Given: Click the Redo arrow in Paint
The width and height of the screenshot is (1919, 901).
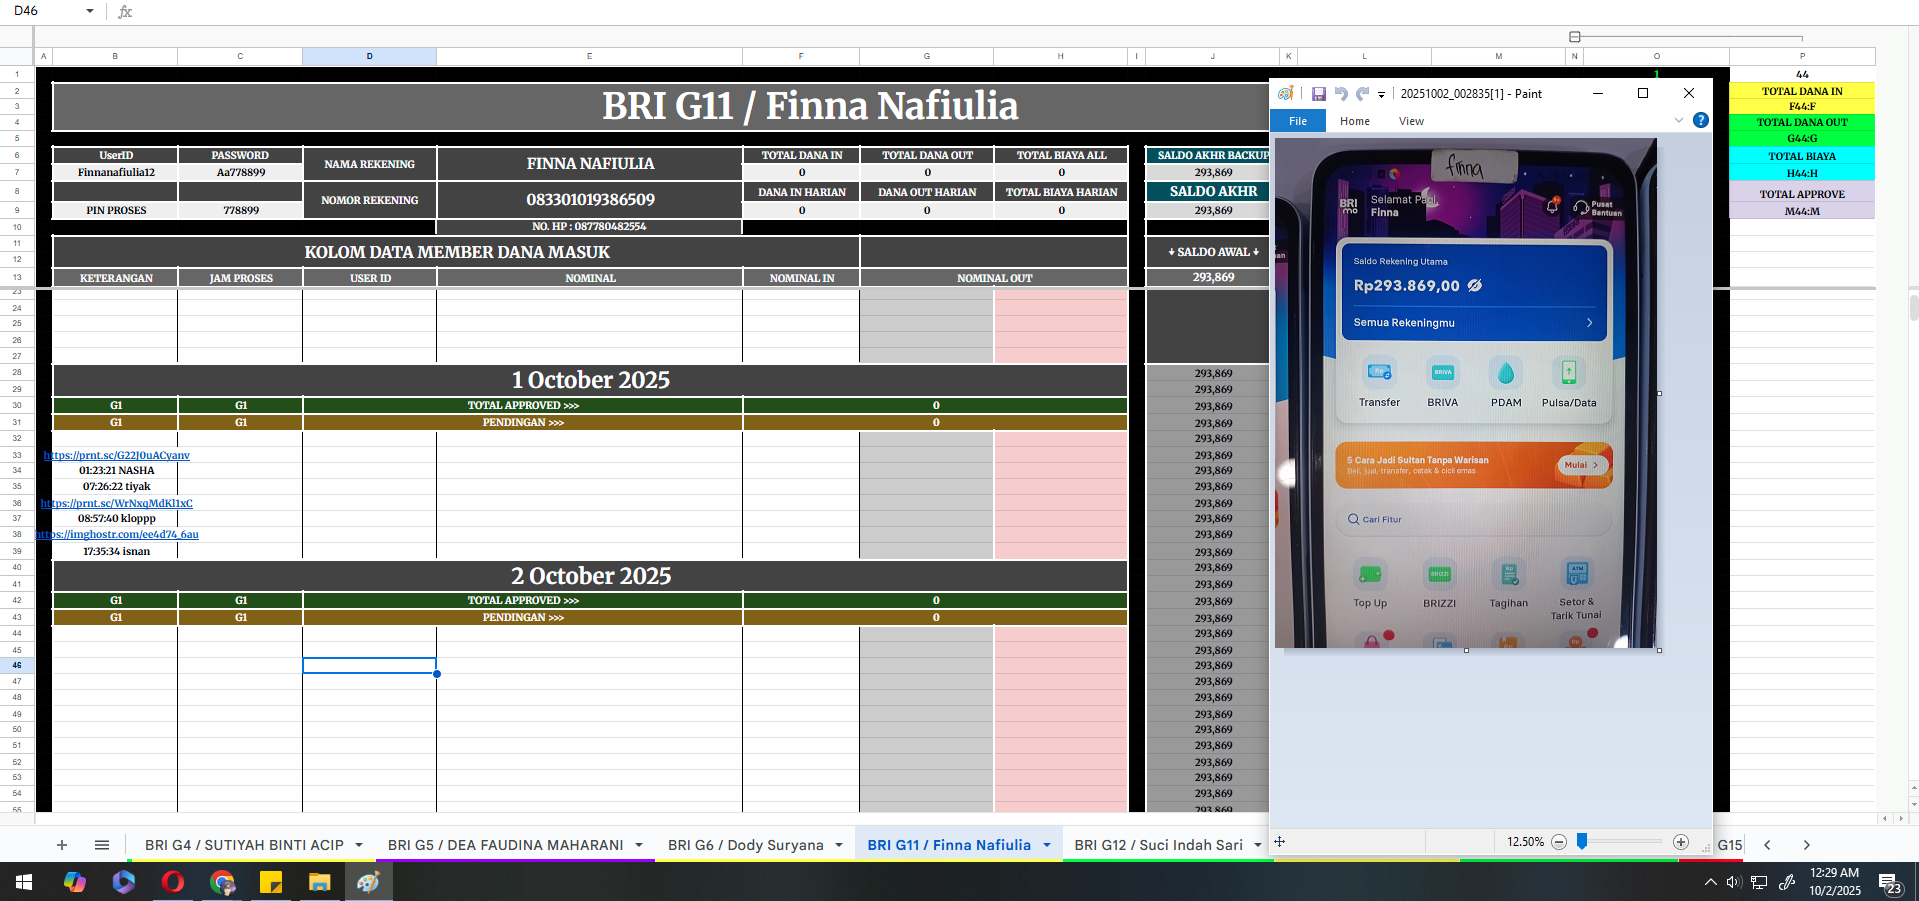Looking at the screenshot, I should (1362, 93).
